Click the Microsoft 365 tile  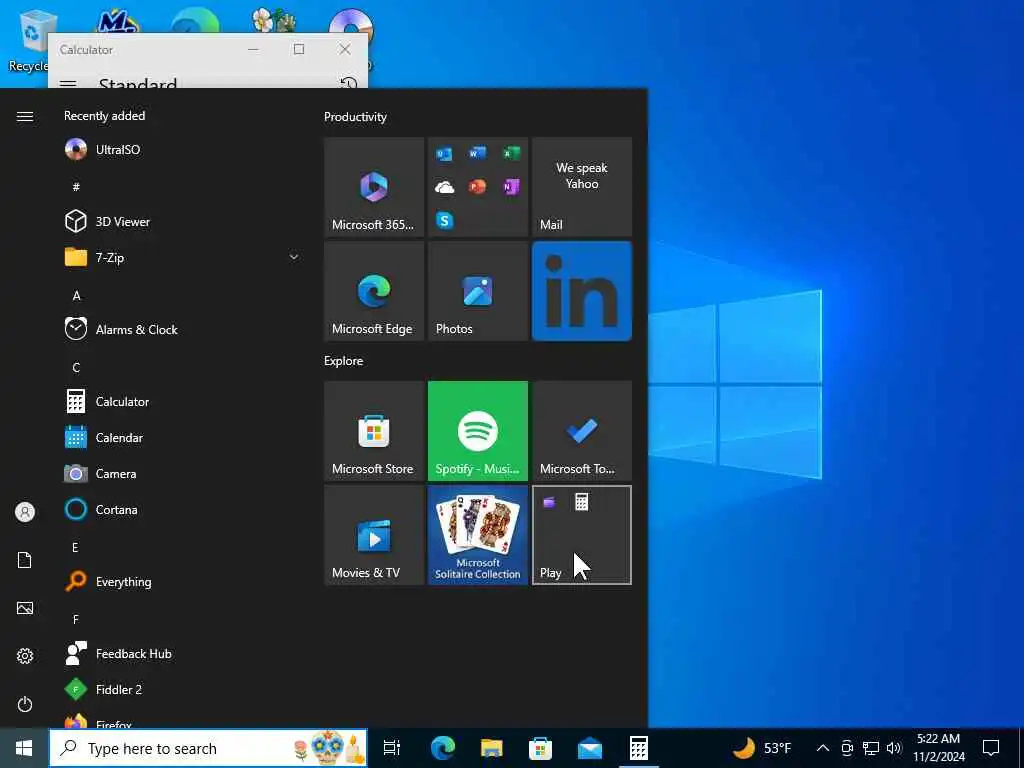[x=374, y=187]
